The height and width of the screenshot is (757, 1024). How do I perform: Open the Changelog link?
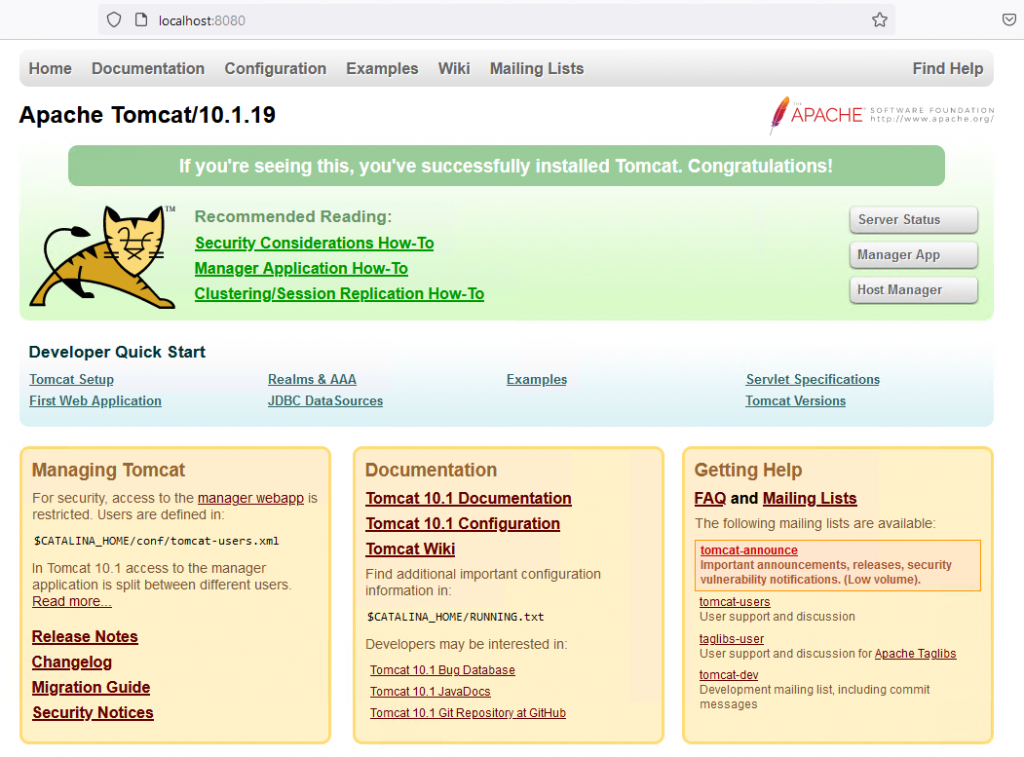(72, 662)
